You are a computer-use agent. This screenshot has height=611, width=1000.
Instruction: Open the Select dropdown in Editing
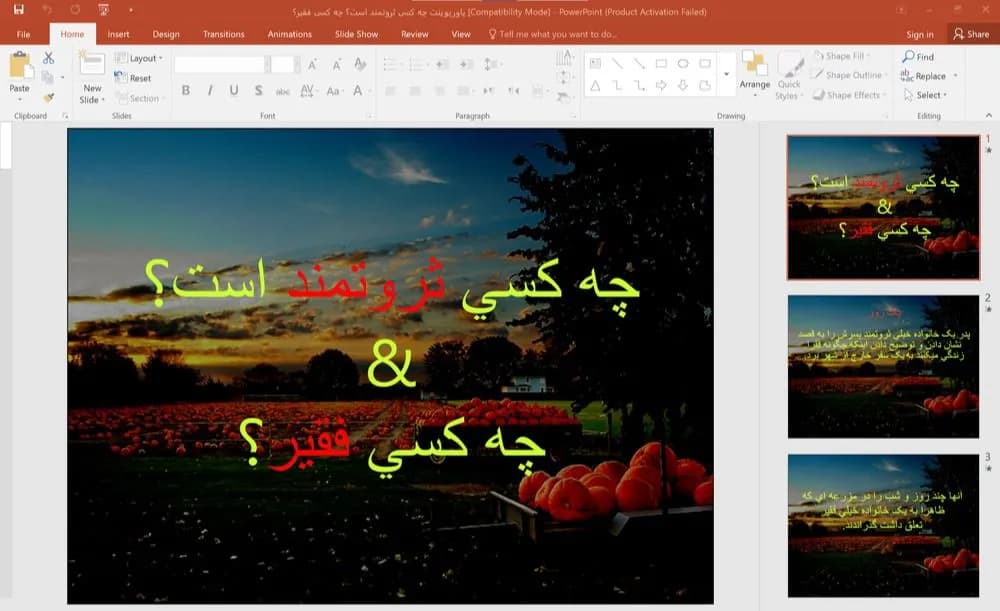coord(925,95)
